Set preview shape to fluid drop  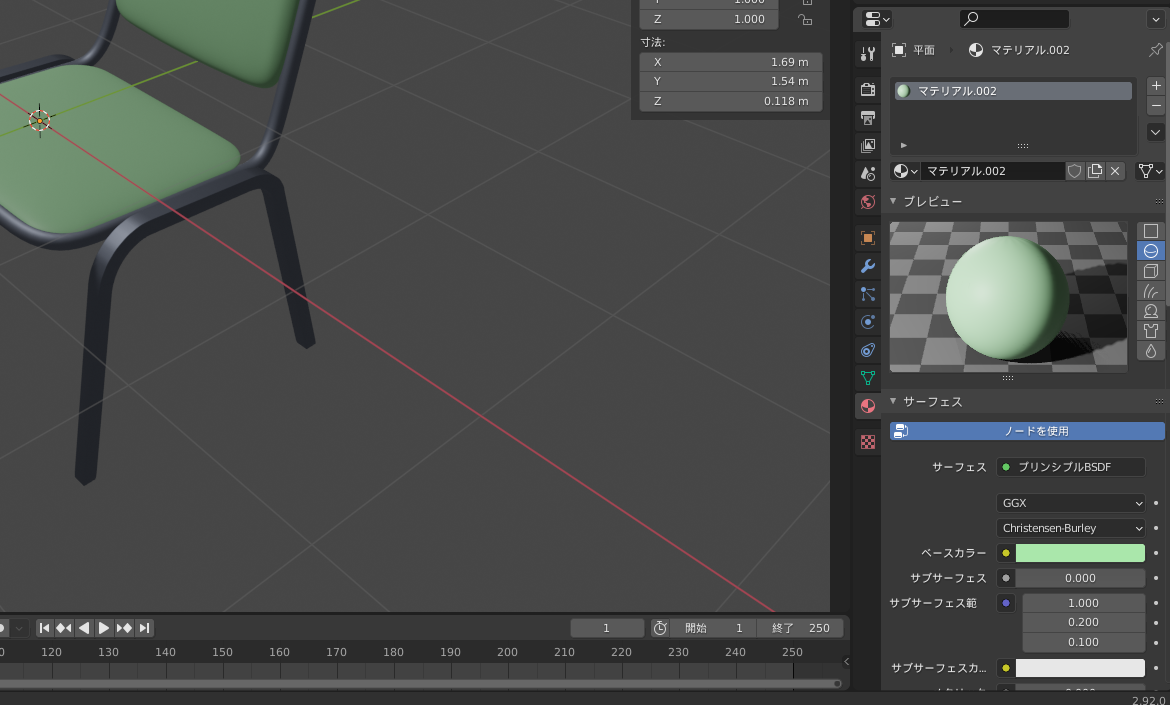pyautogui.click(x=1151, y=351)
